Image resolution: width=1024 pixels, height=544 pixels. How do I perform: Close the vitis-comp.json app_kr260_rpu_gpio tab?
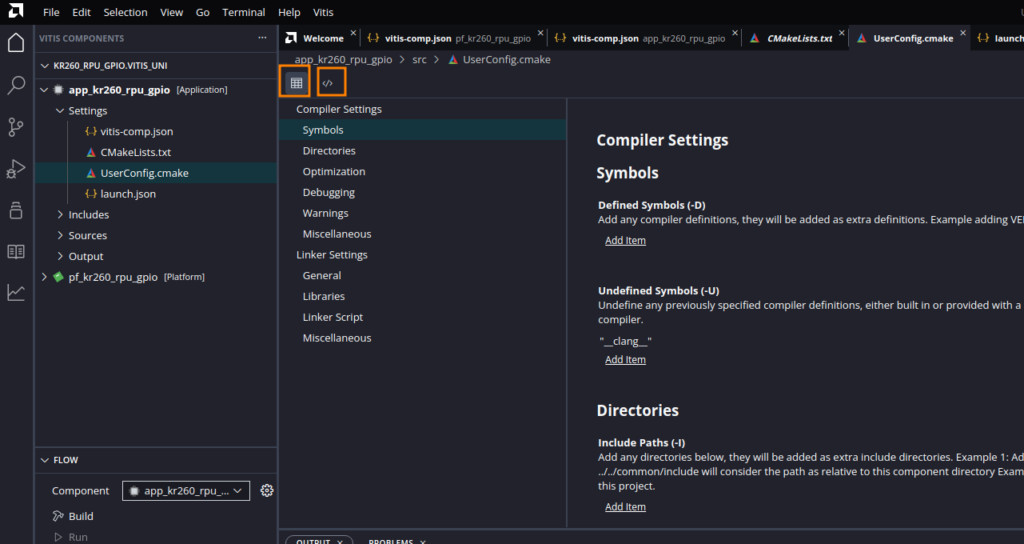click(735, 33)
